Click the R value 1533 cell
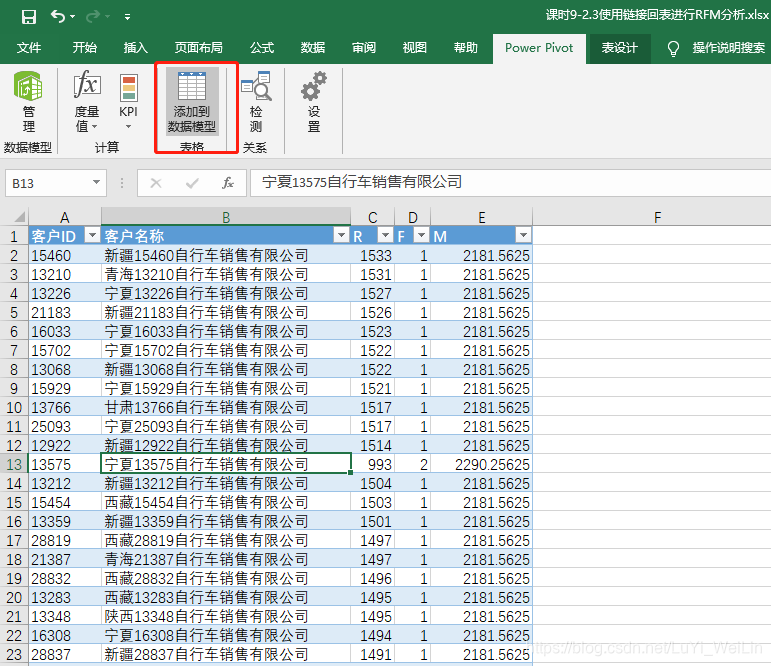Viewport: 771px width, 666px height. pos(373,255)
